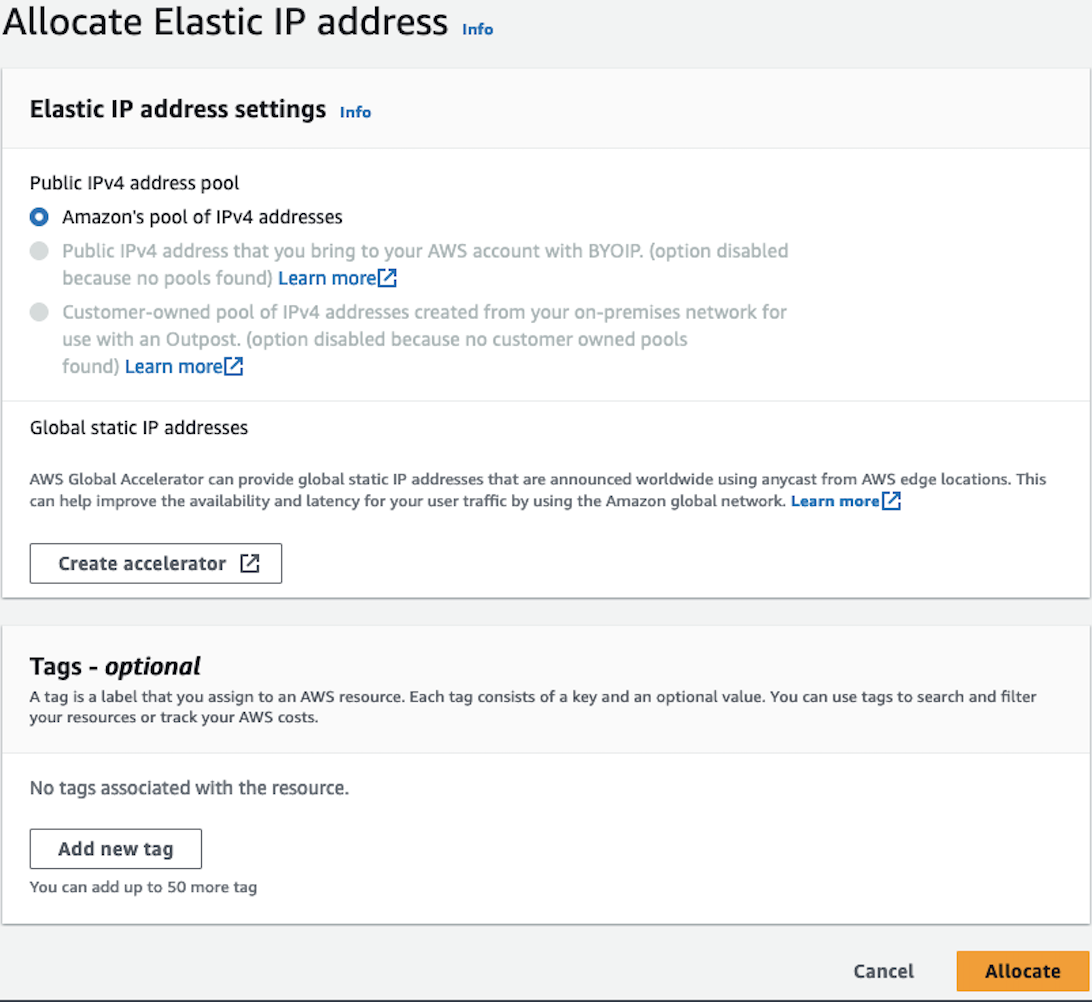Click the "Public IPv4 address pool" label
Screen dimensions: 1092x1002
[134, 183]
